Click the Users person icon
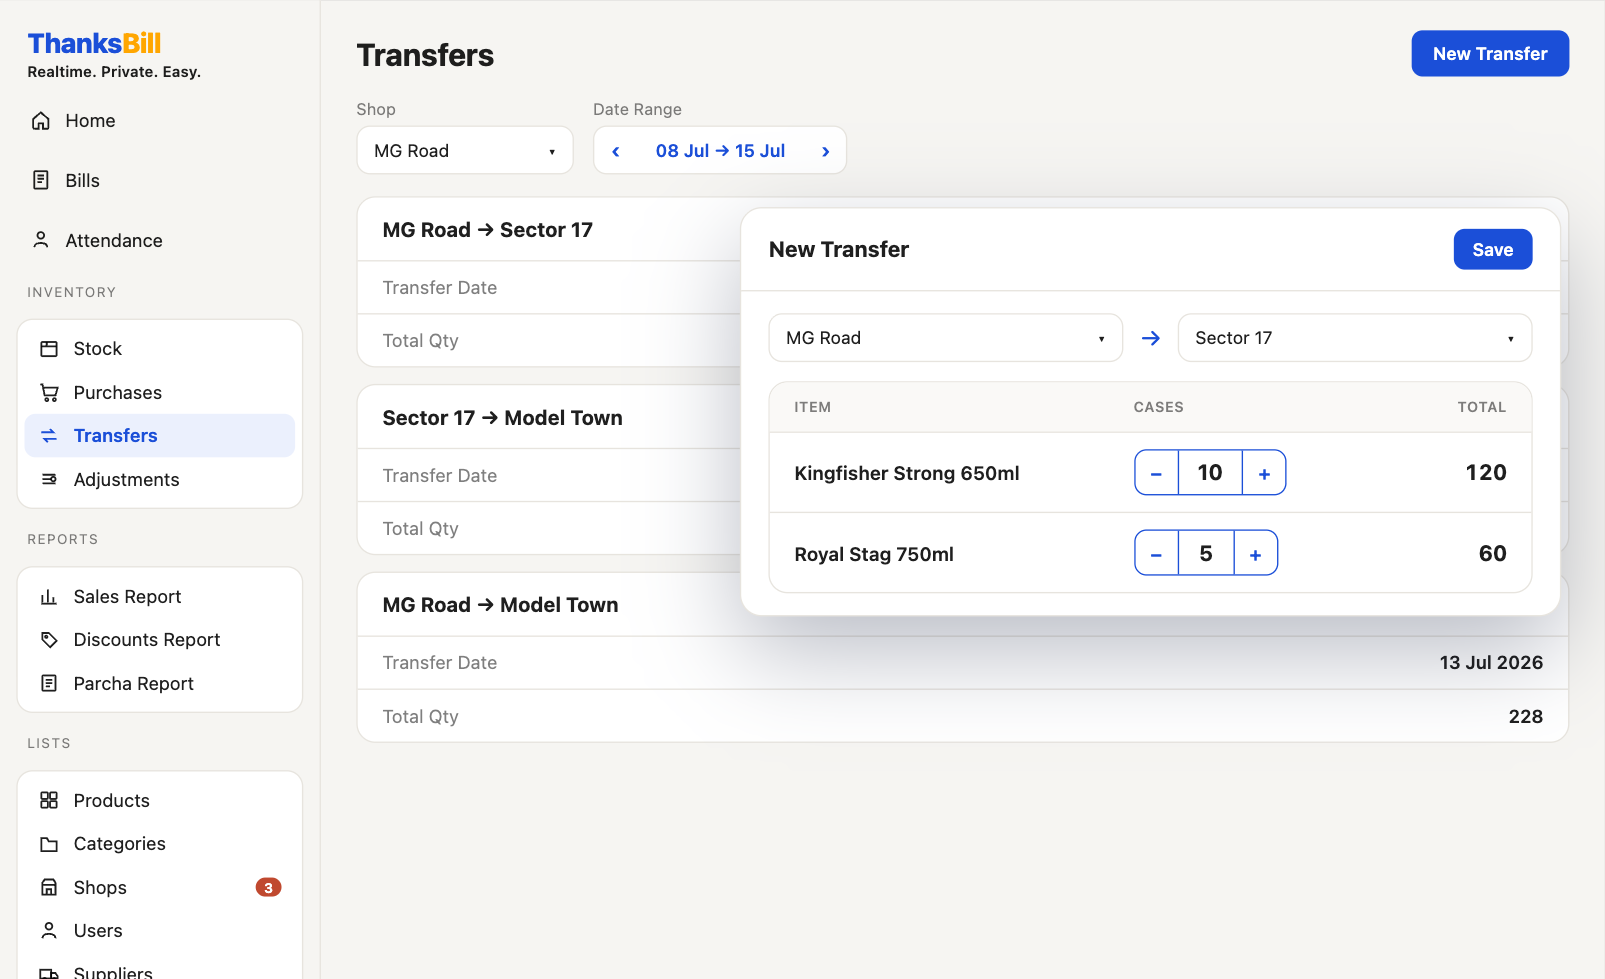 click(49, 931)
